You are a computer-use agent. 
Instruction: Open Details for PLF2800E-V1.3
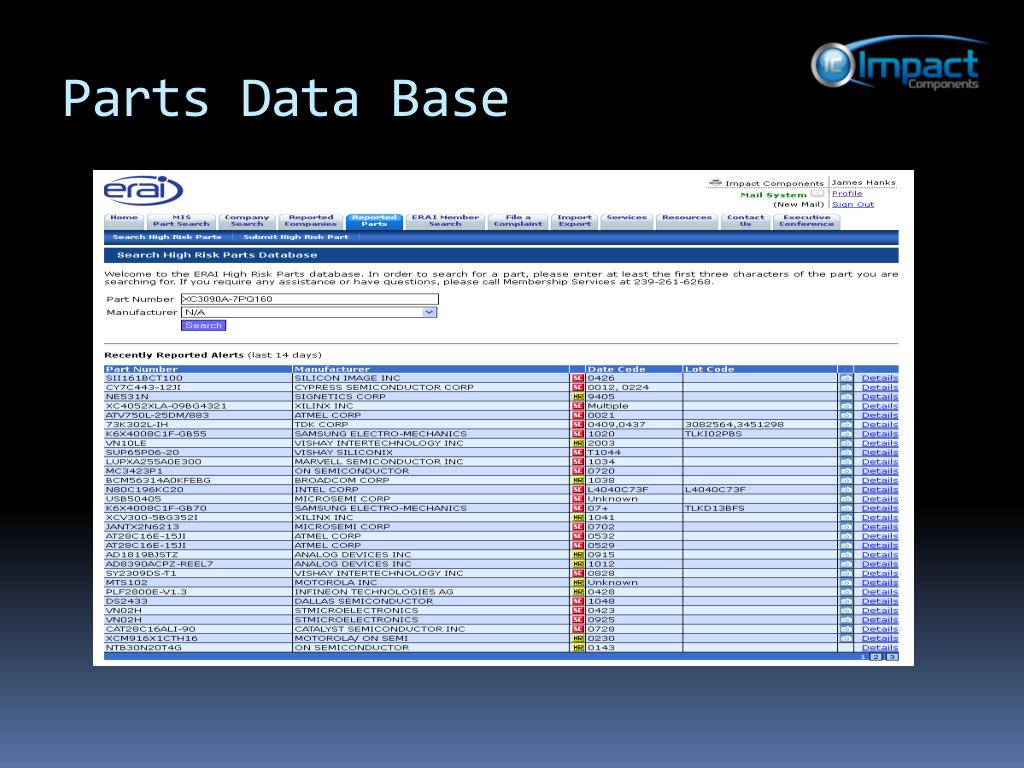(880, 592)
